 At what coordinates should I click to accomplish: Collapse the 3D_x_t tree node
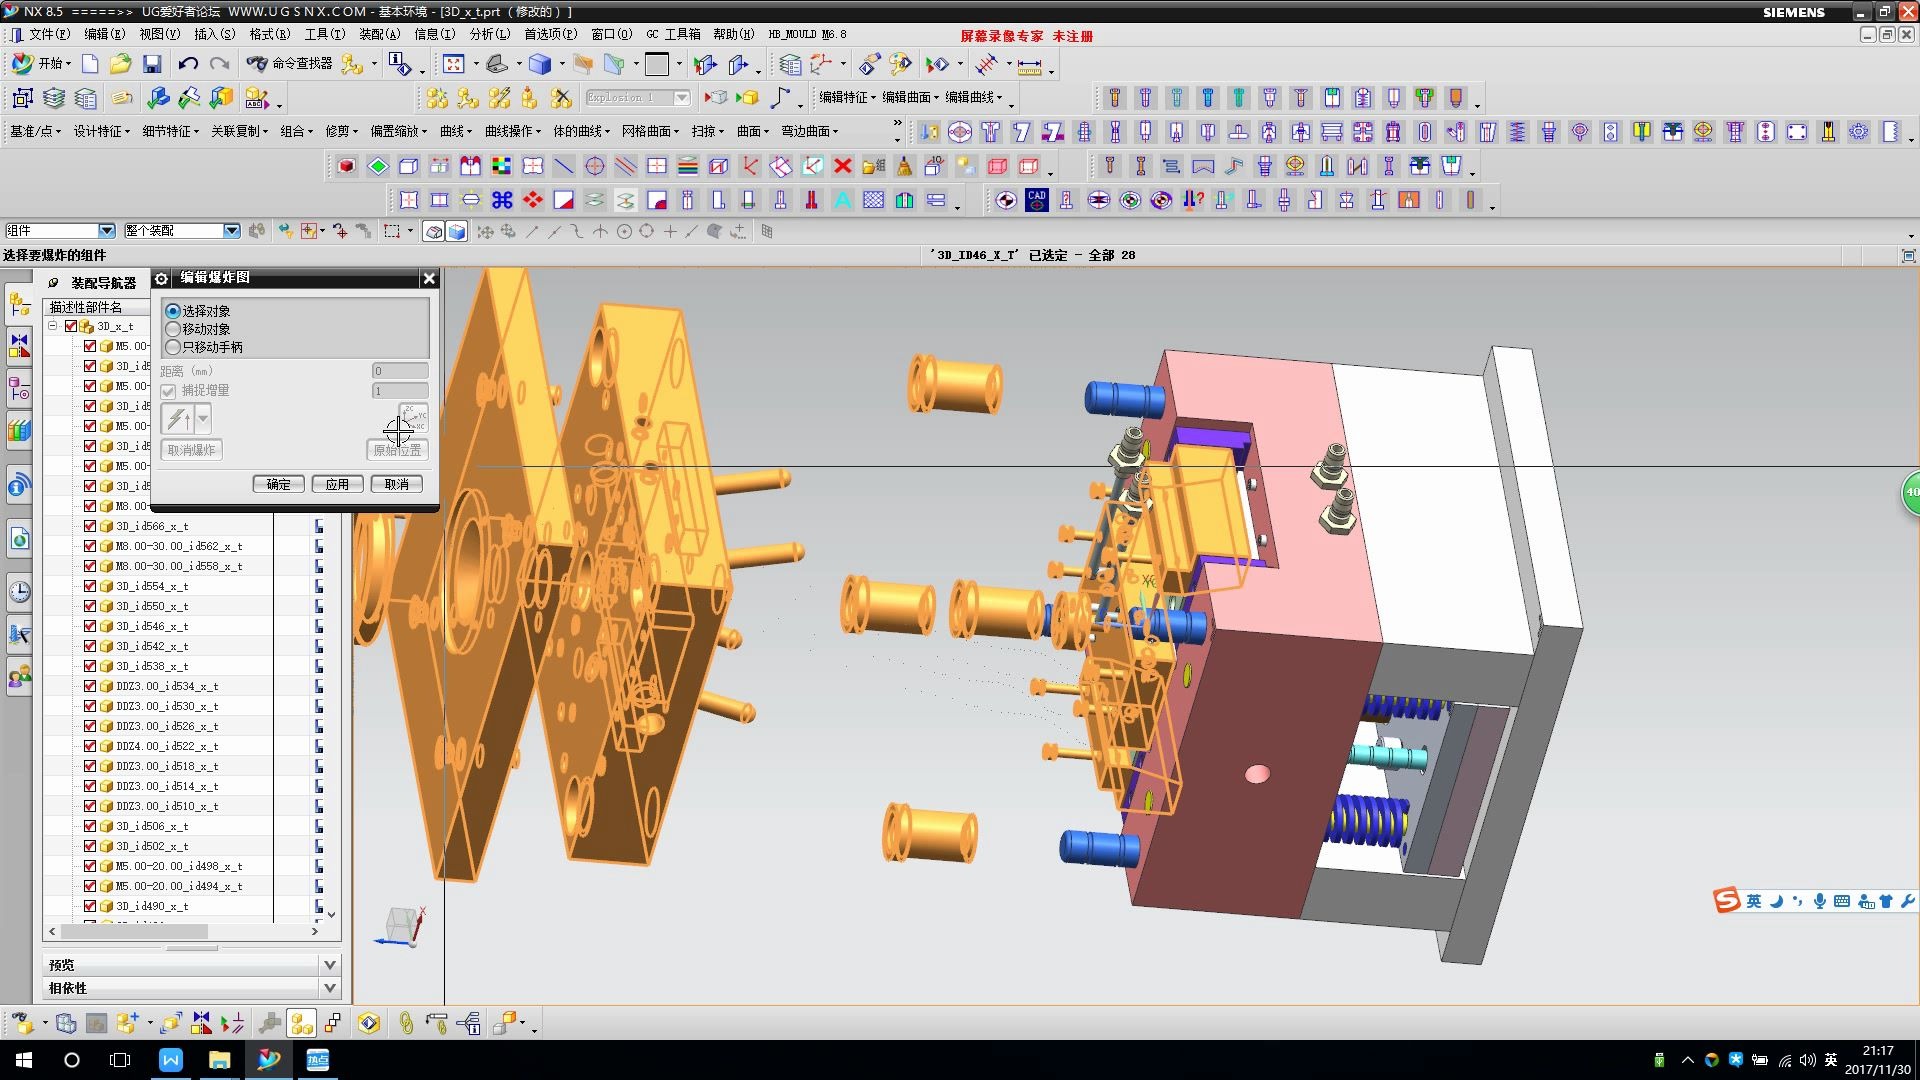(x=53, y=326)
